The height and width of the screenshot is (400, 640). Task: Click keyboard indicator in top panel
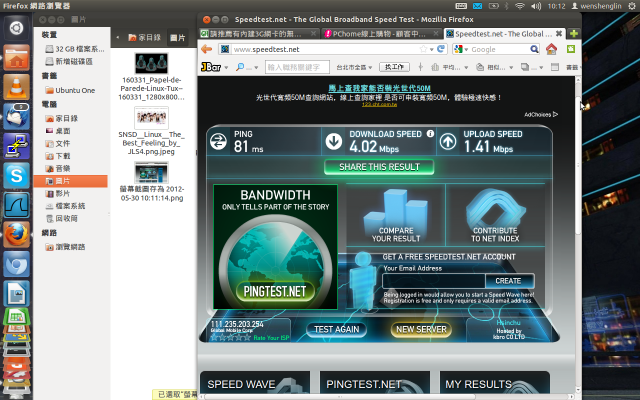(461, 6)
